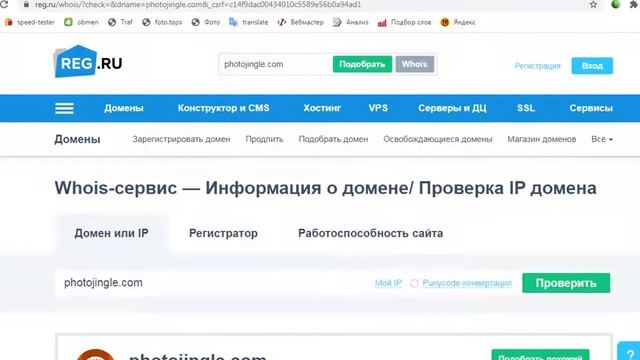Open the obmen bookmark
This screenshot has width=640, height=360.
(82, 22)
